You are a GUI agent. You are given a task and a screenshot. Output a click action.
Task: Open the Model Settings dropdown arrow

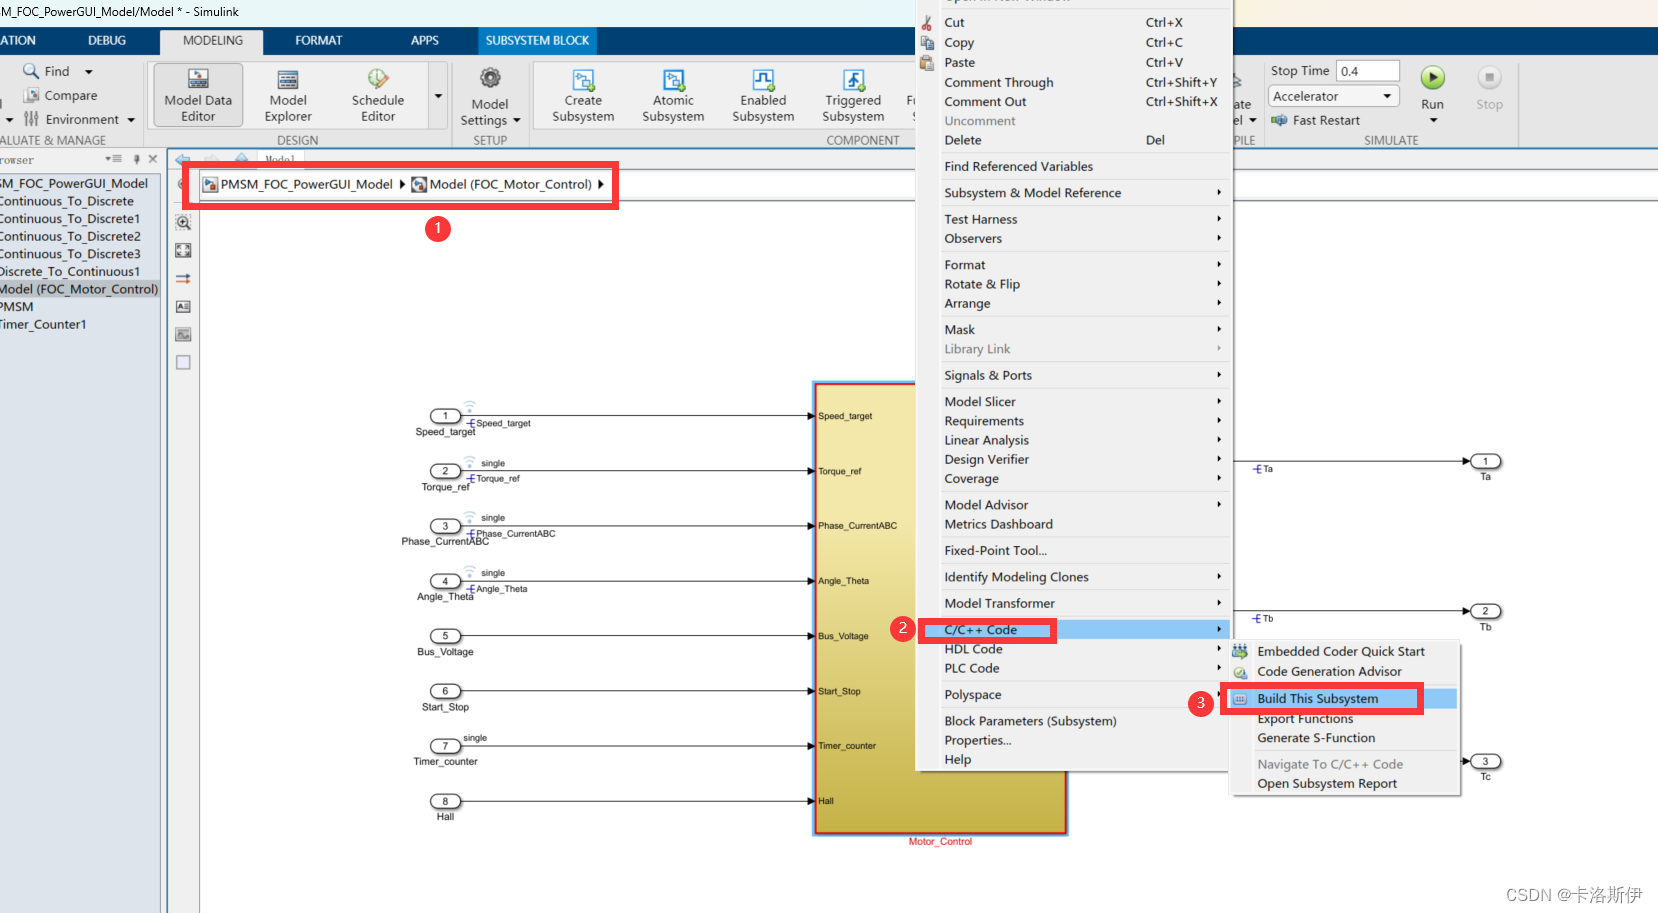click(517, 121)
